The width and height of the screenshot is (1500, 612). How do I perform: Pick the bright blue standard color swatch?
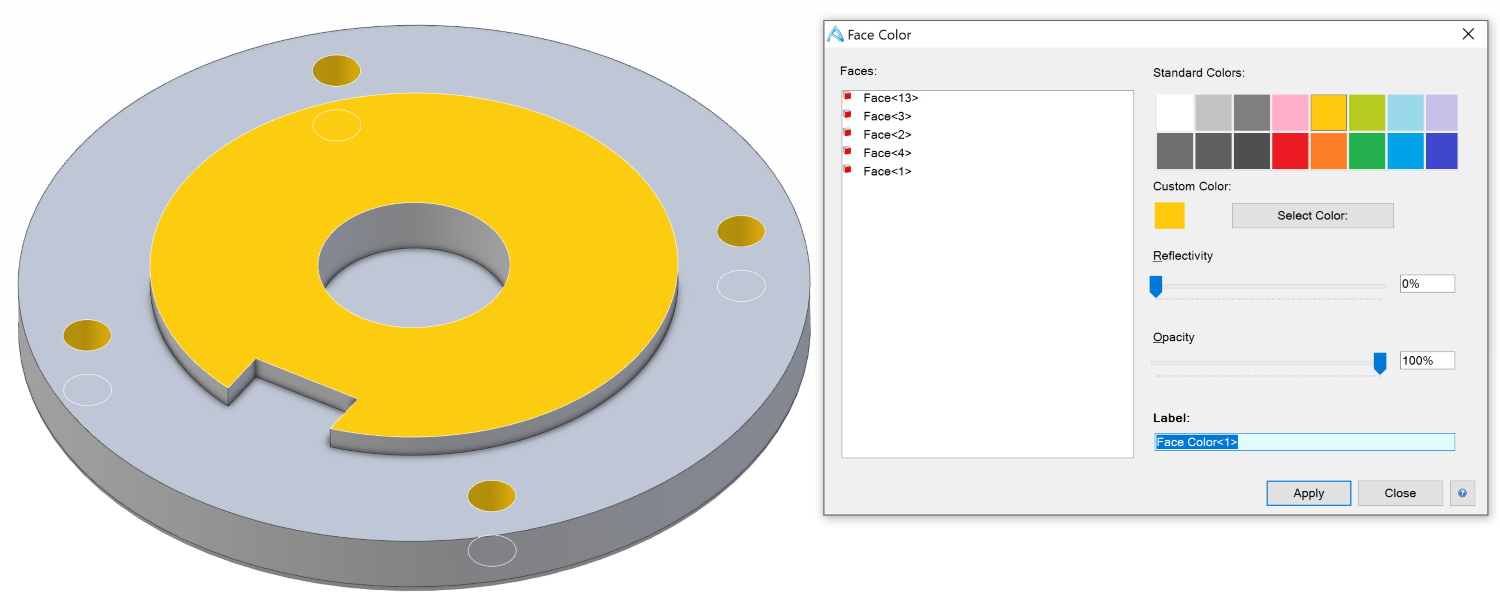(1405, 151)
